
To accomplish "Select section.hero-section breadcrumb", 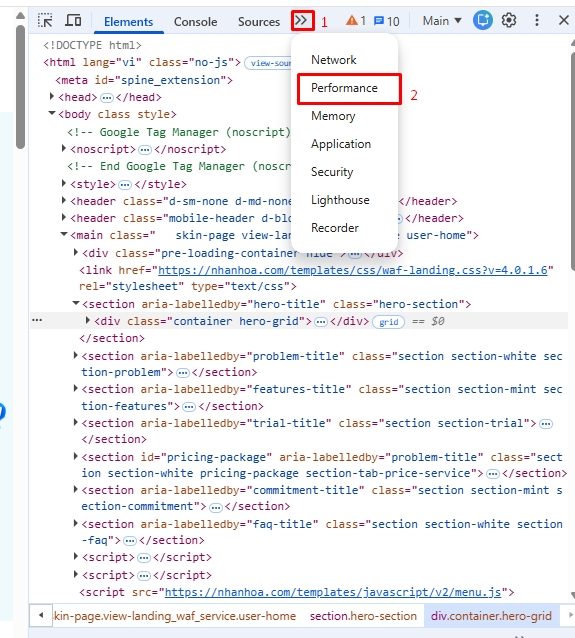I will click(x=363, y=616).
